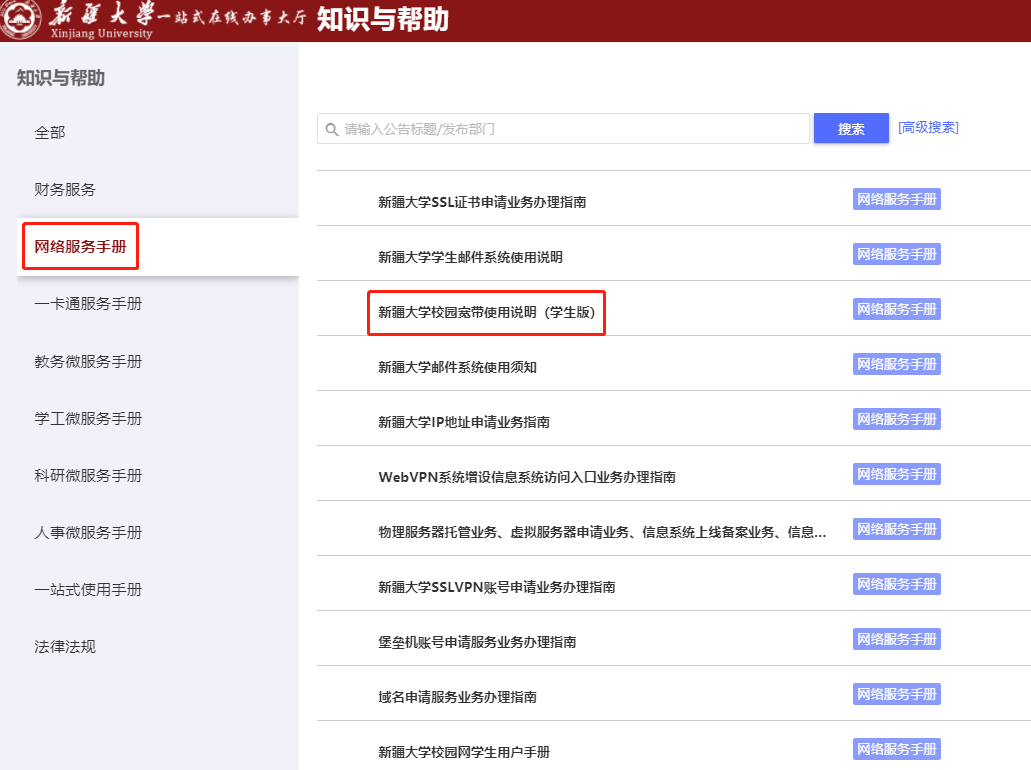Screen dimensions: 1031x770
Task: Open 新疆大学邮件系统使用须知
Action: point(457,367)
